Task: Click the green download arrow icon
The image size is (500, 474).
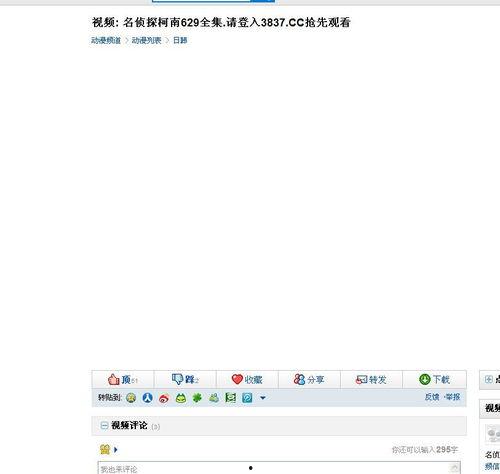Action: [425, 379]
